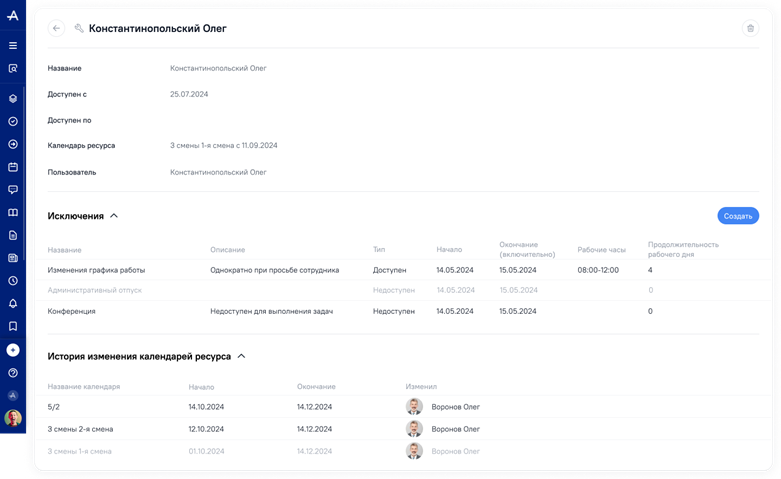
Task: Click the arrow-in-circle sidebar icon
Action: pos(13,144)
